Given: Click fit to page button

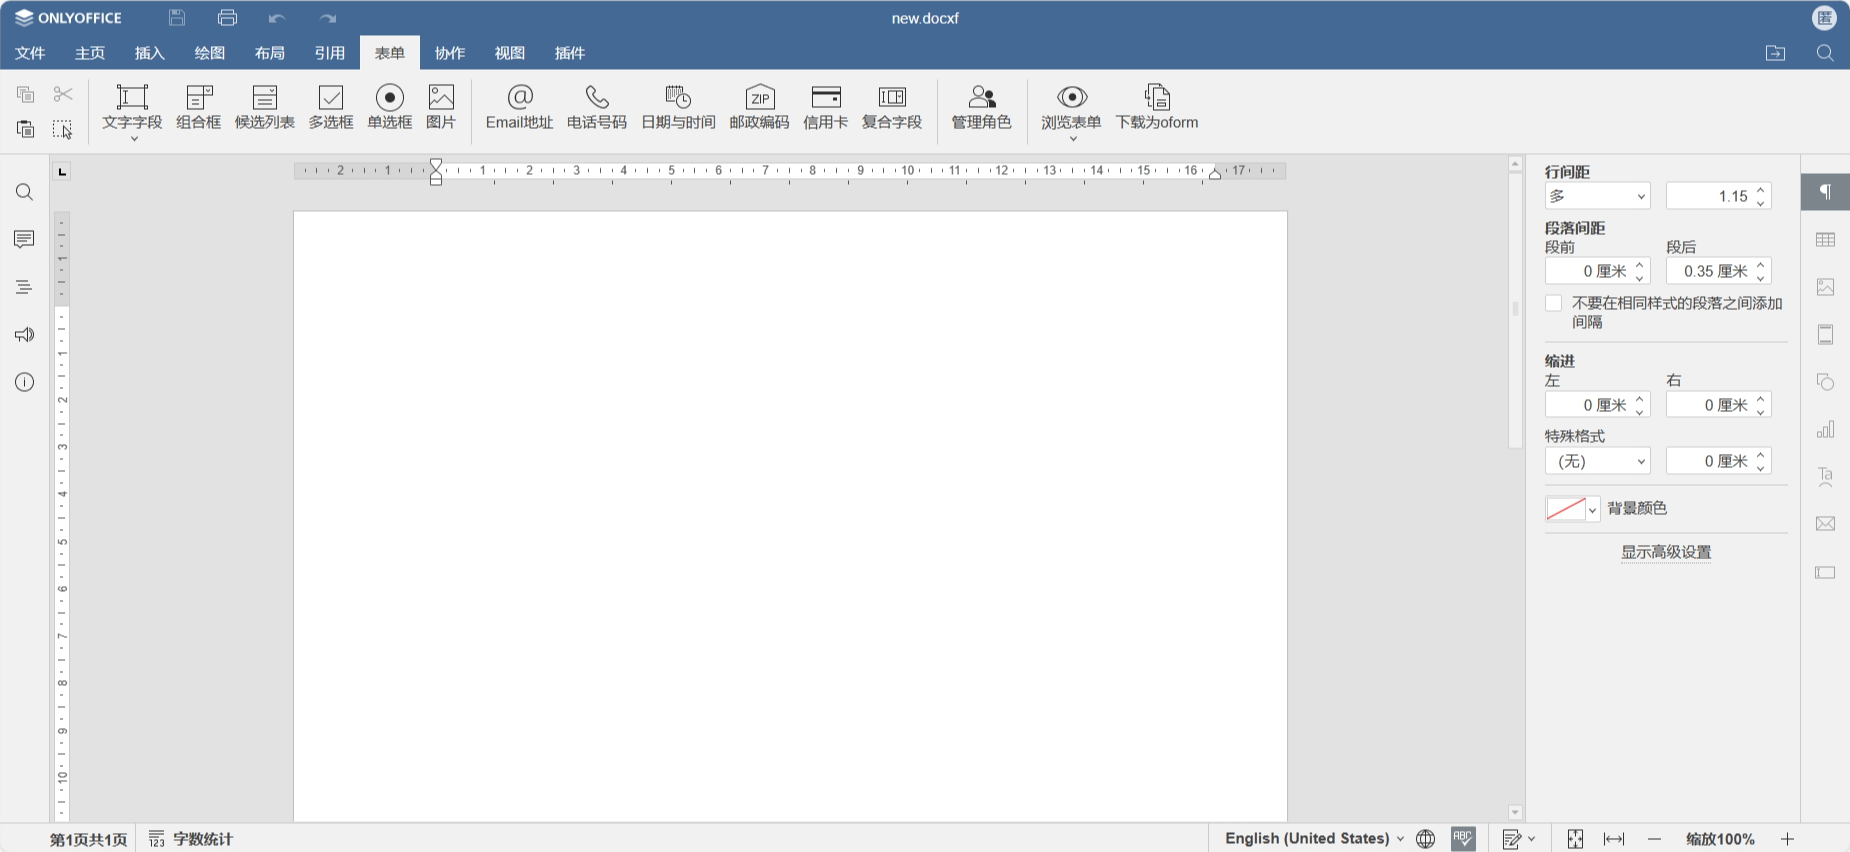Looking at the screenshot, I should click(1575, 839).
